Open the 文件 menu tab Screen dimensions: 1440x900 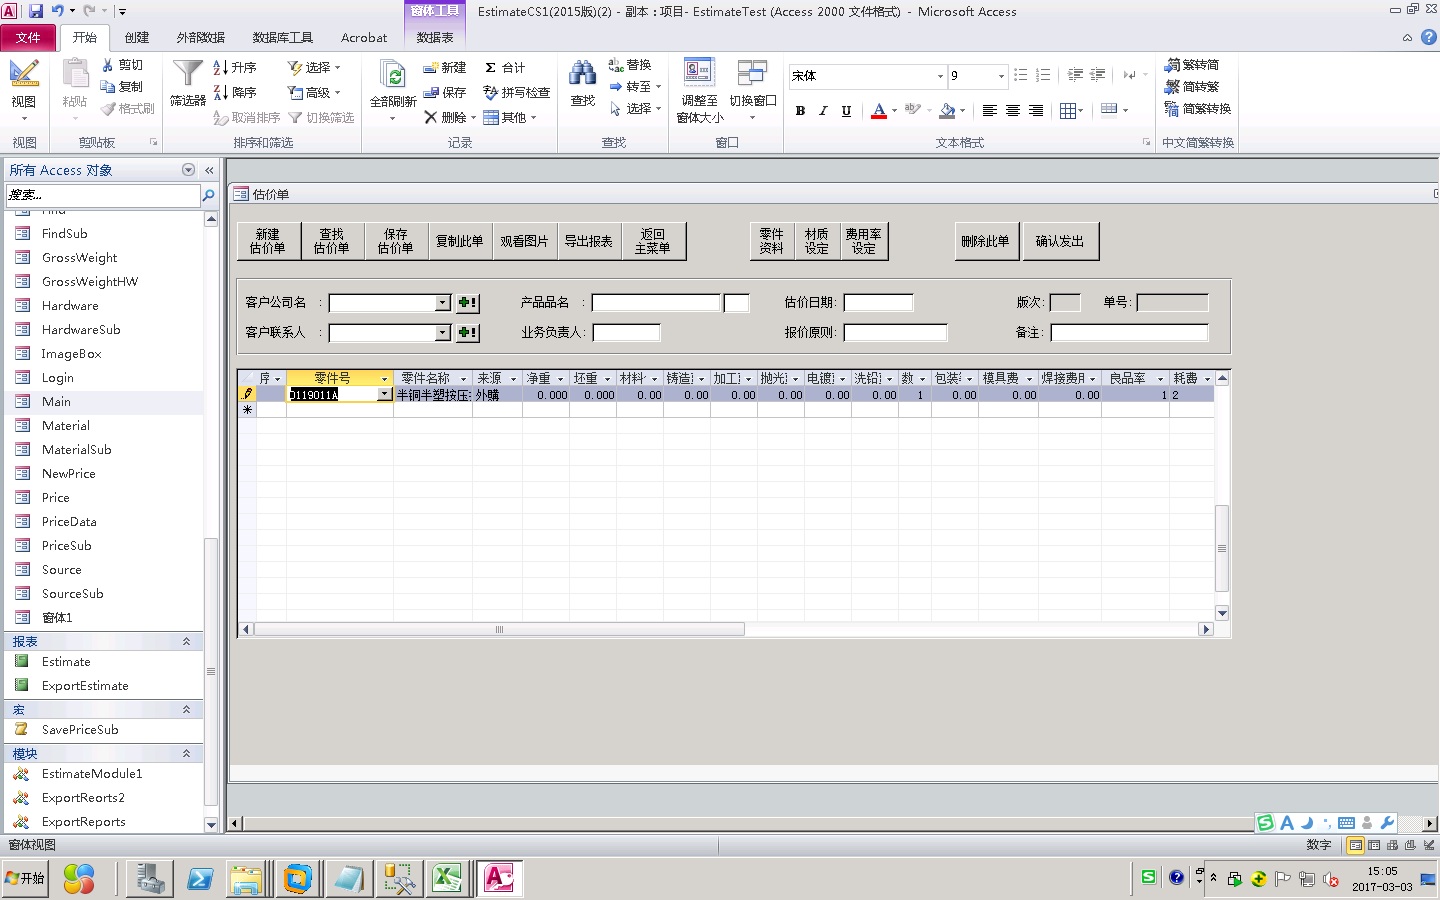(x=28, y=38)
